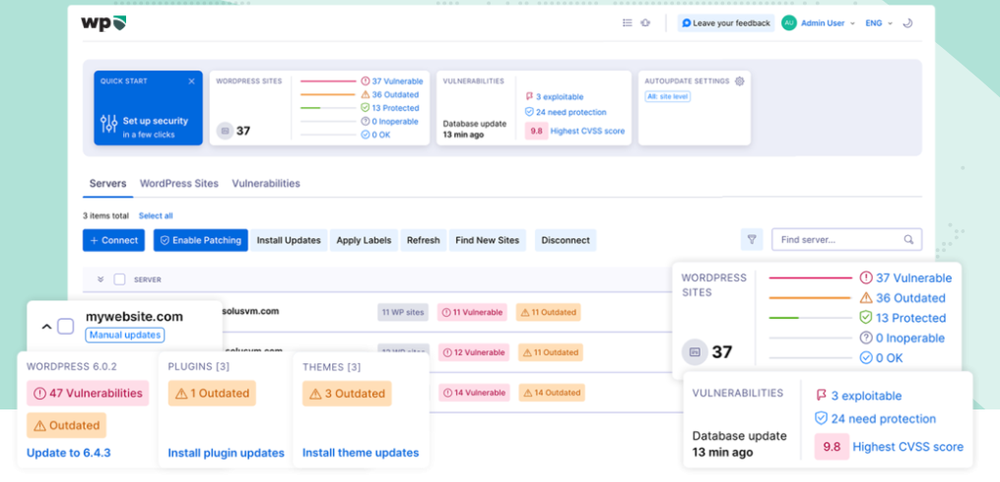
Task: Click the Connect button
Action: pyautogui.click(x=114, y=240)
